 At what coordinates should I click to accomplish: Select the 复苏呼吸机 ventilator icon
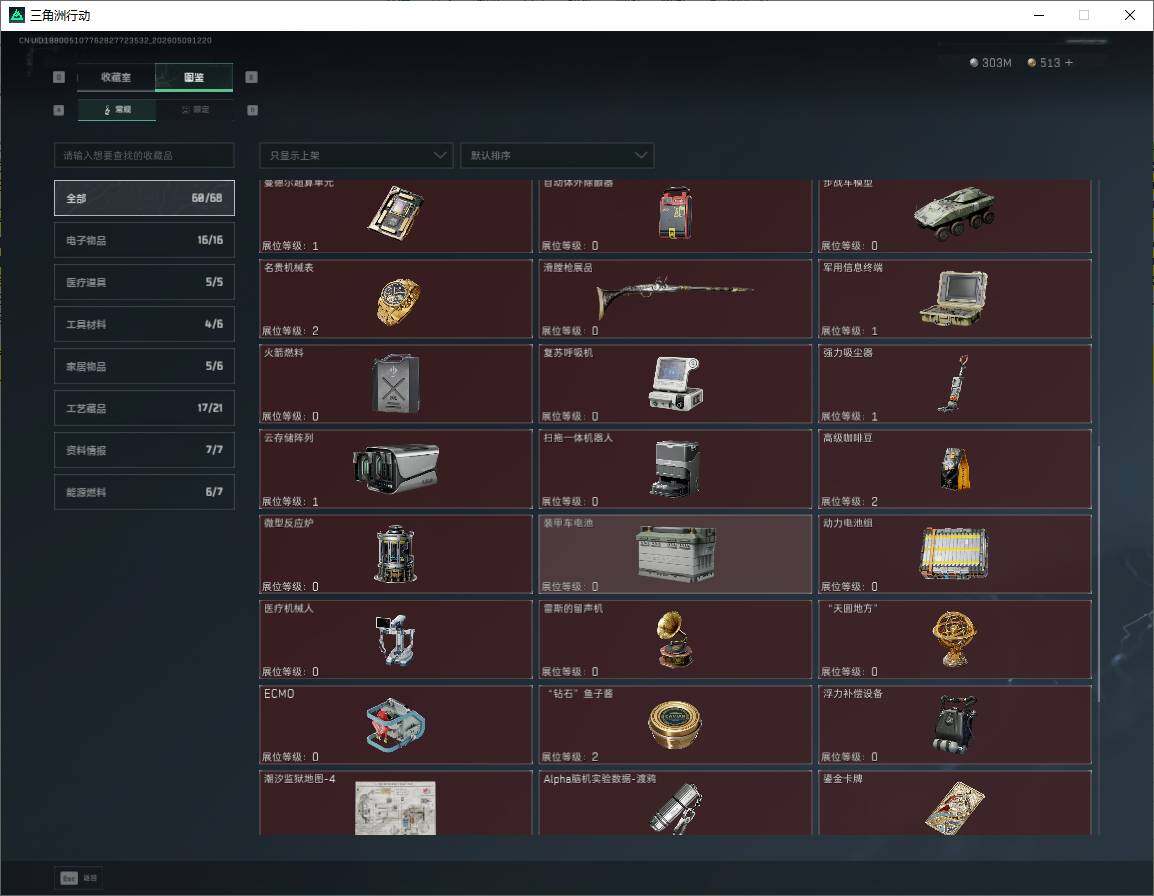click(676, 383)
